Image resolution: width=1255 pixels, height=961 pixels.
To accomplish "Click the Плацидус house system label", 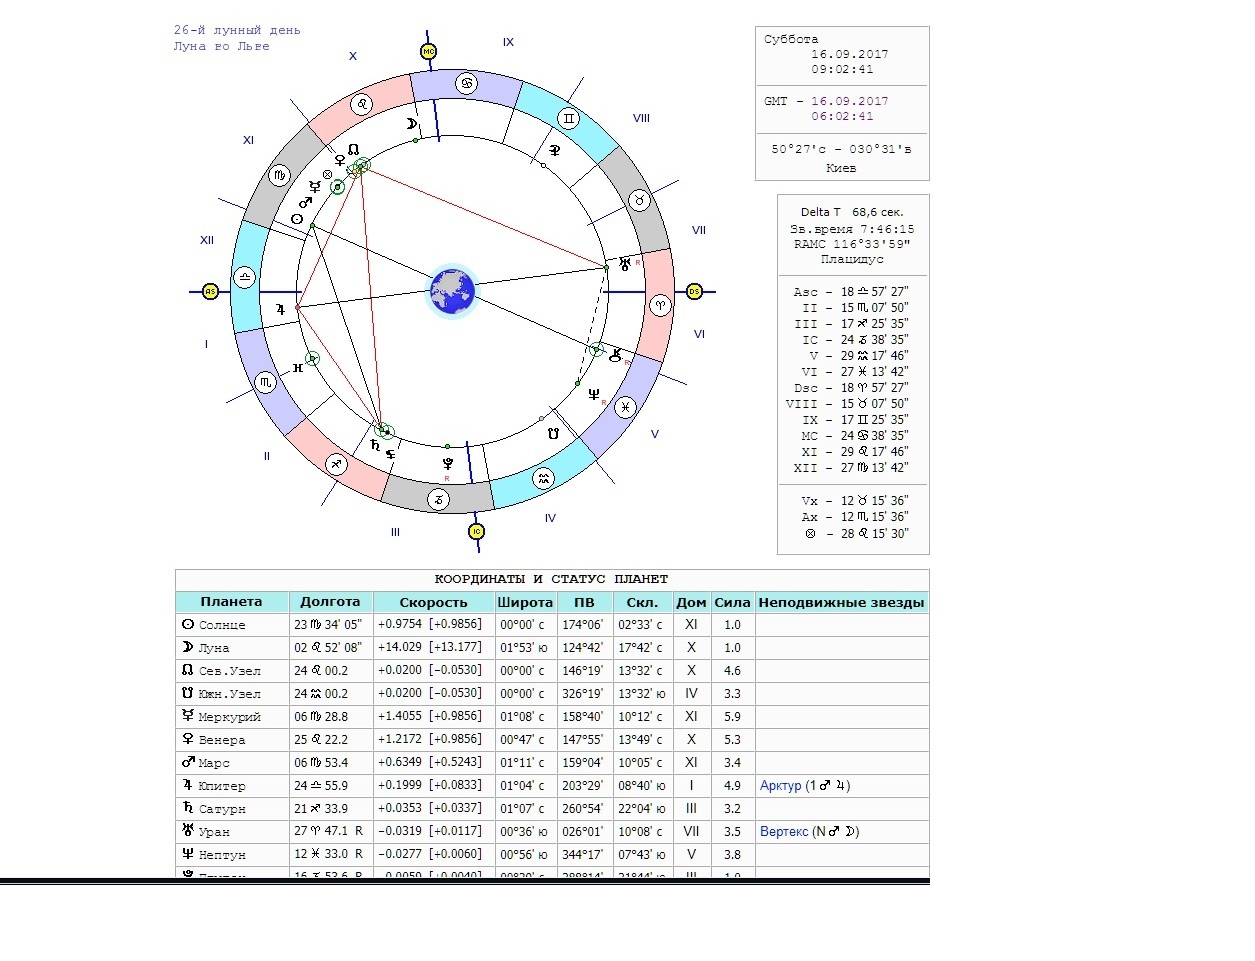I will (852, 260).
